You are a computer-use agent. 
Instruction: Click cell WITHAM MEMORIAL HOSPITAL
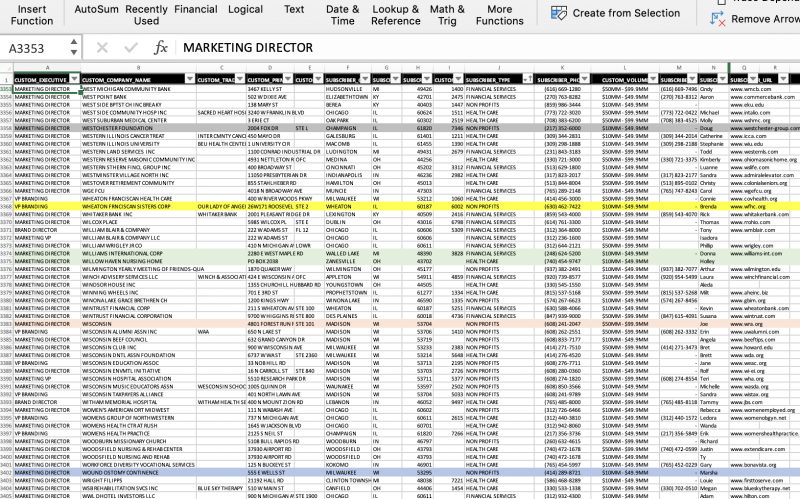click(138, 402)
